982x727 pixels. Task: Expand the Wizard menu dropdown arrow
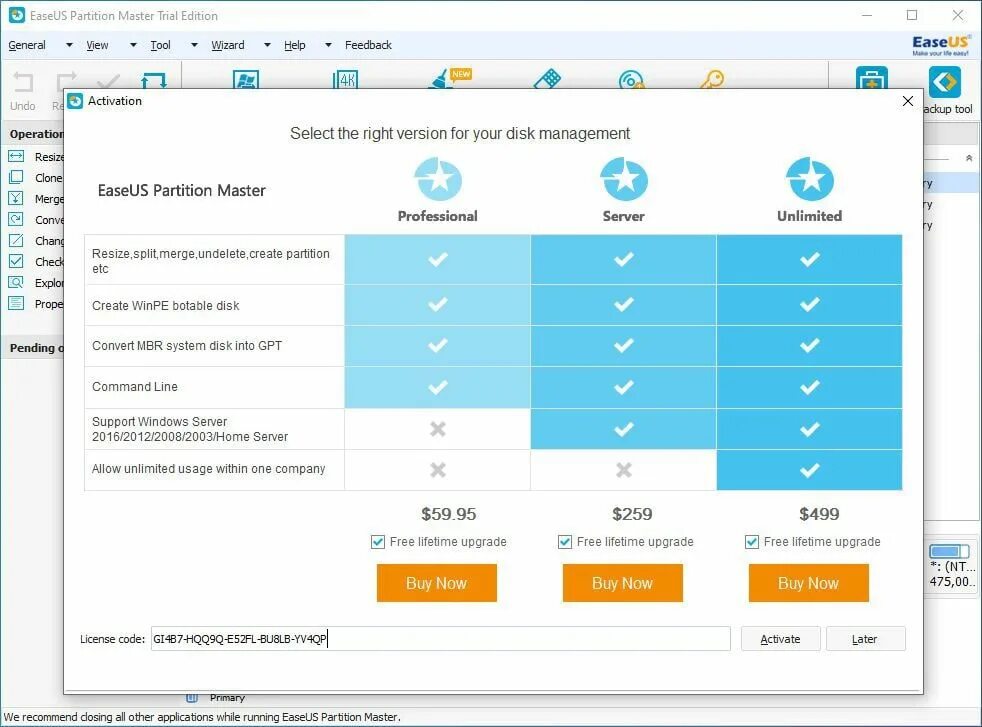click(x=267, y=45)
